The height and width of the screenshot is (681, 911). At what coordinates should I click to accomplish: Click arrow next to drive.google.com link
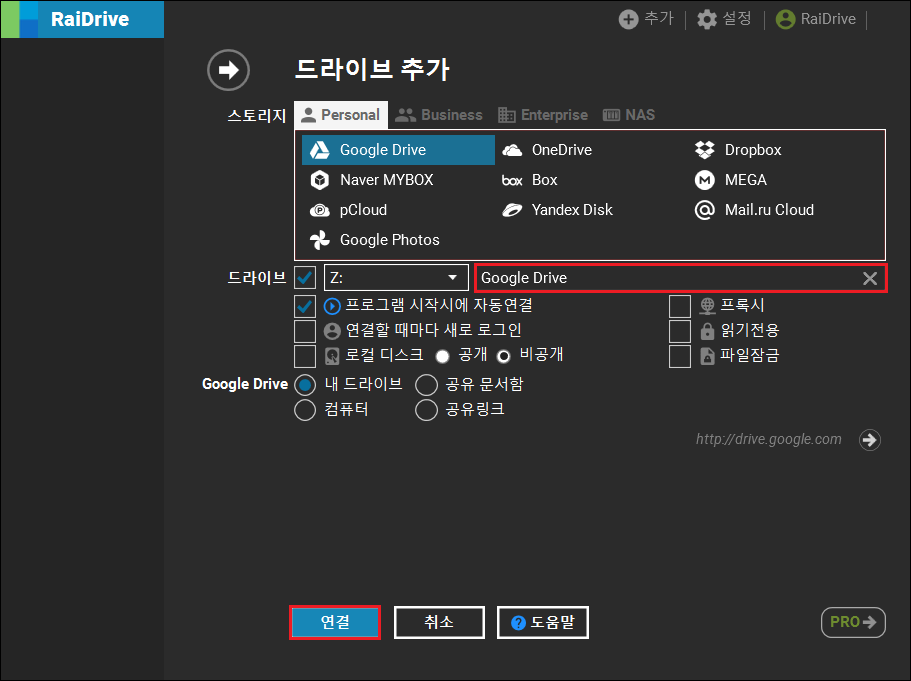click(x=869, y=440)
